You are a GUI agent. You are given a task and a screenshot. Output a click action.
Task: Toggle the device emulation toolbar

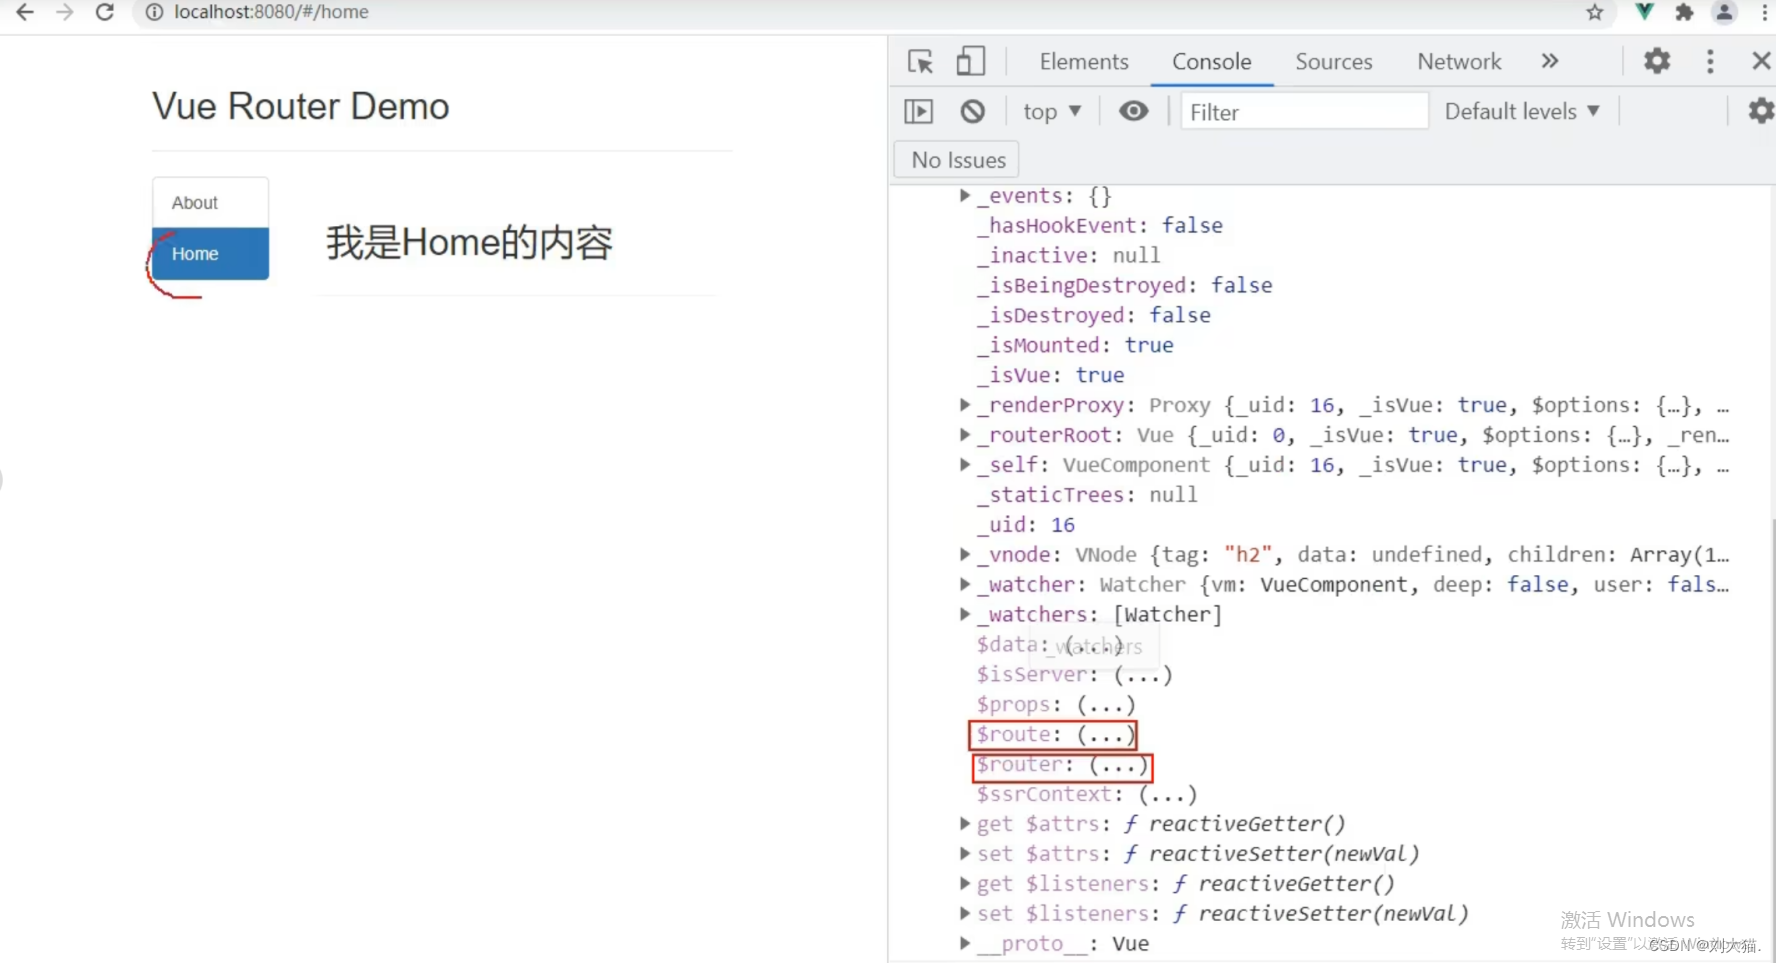[969, 61]
